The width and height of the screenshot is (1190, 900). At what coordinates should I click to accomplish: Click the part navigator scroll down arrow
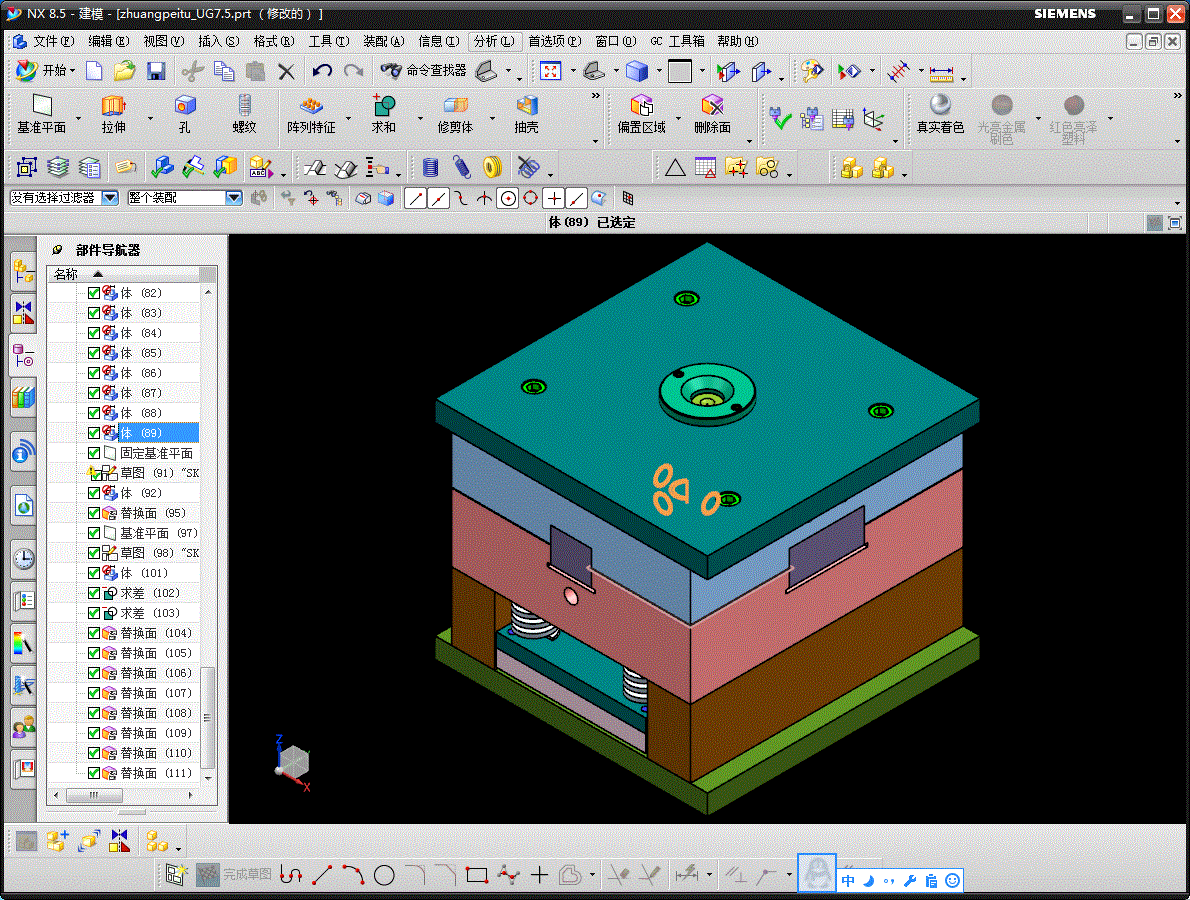point(208,778)
